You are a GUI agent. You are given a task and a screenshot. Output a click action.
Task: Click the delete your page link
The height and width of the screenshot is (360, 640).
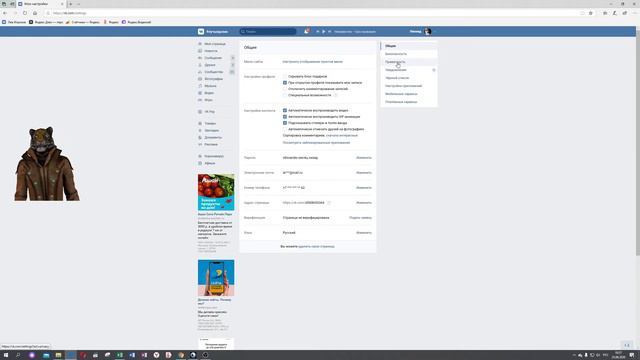pos(316,247)
